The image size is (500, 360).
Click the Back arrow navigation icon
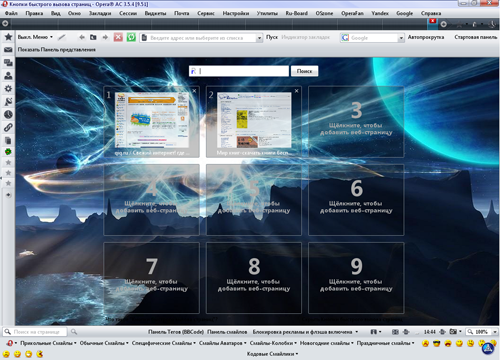[x=82, y=37]
